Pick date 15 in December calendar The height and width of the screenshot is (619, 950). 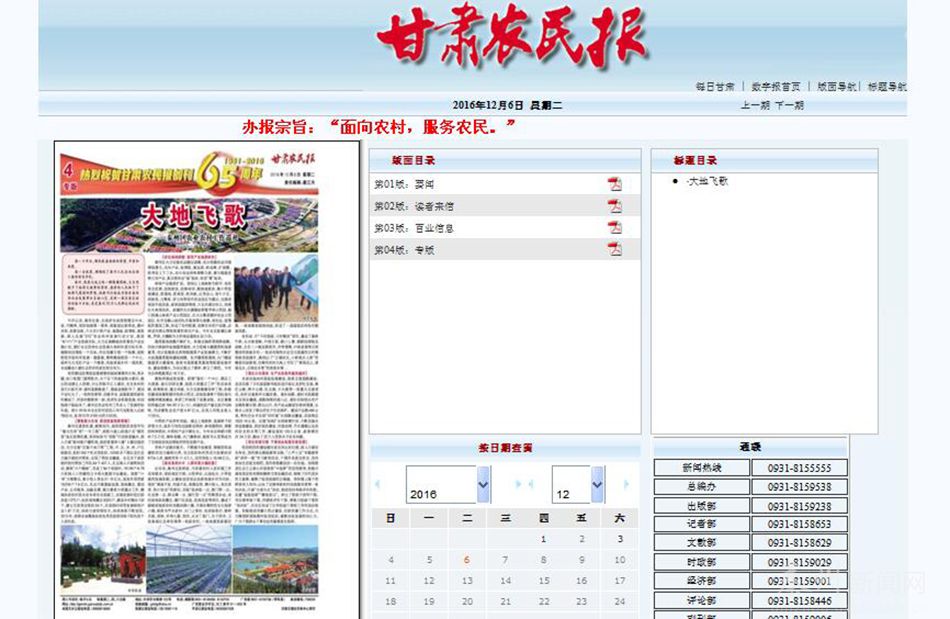point(544,580)
